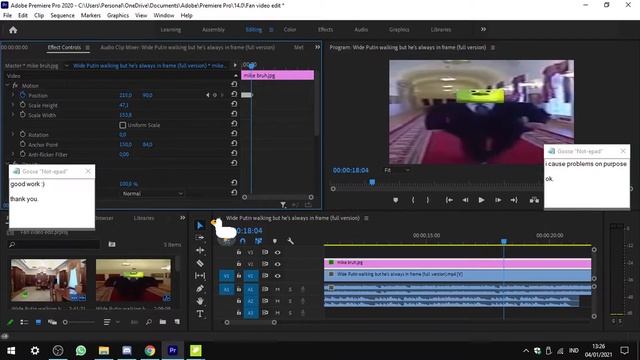640x360 pixels.
Task: Add a marker from the timeline header
Action: coord(275,241)
